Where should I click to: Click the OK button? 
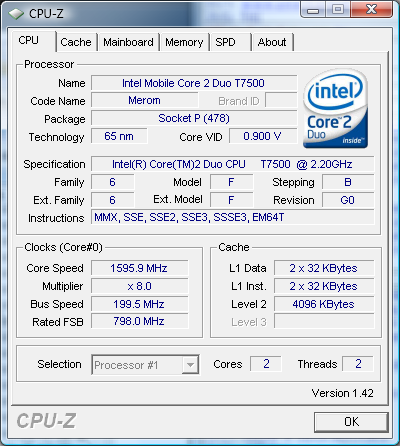tap(351, 422)
